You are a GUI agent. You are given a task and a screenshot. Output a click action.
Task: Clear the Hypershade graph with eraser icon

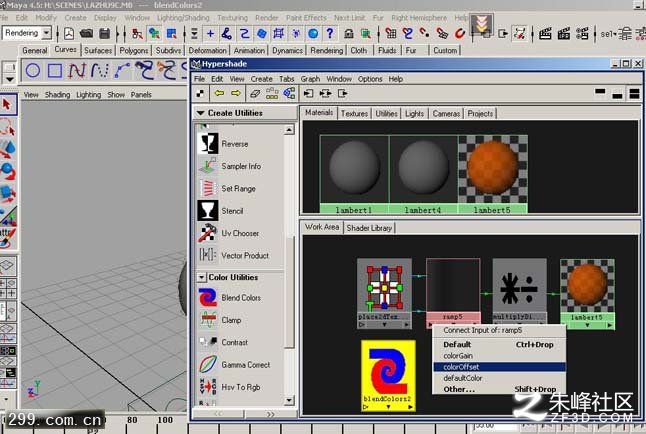click(255, 94)
